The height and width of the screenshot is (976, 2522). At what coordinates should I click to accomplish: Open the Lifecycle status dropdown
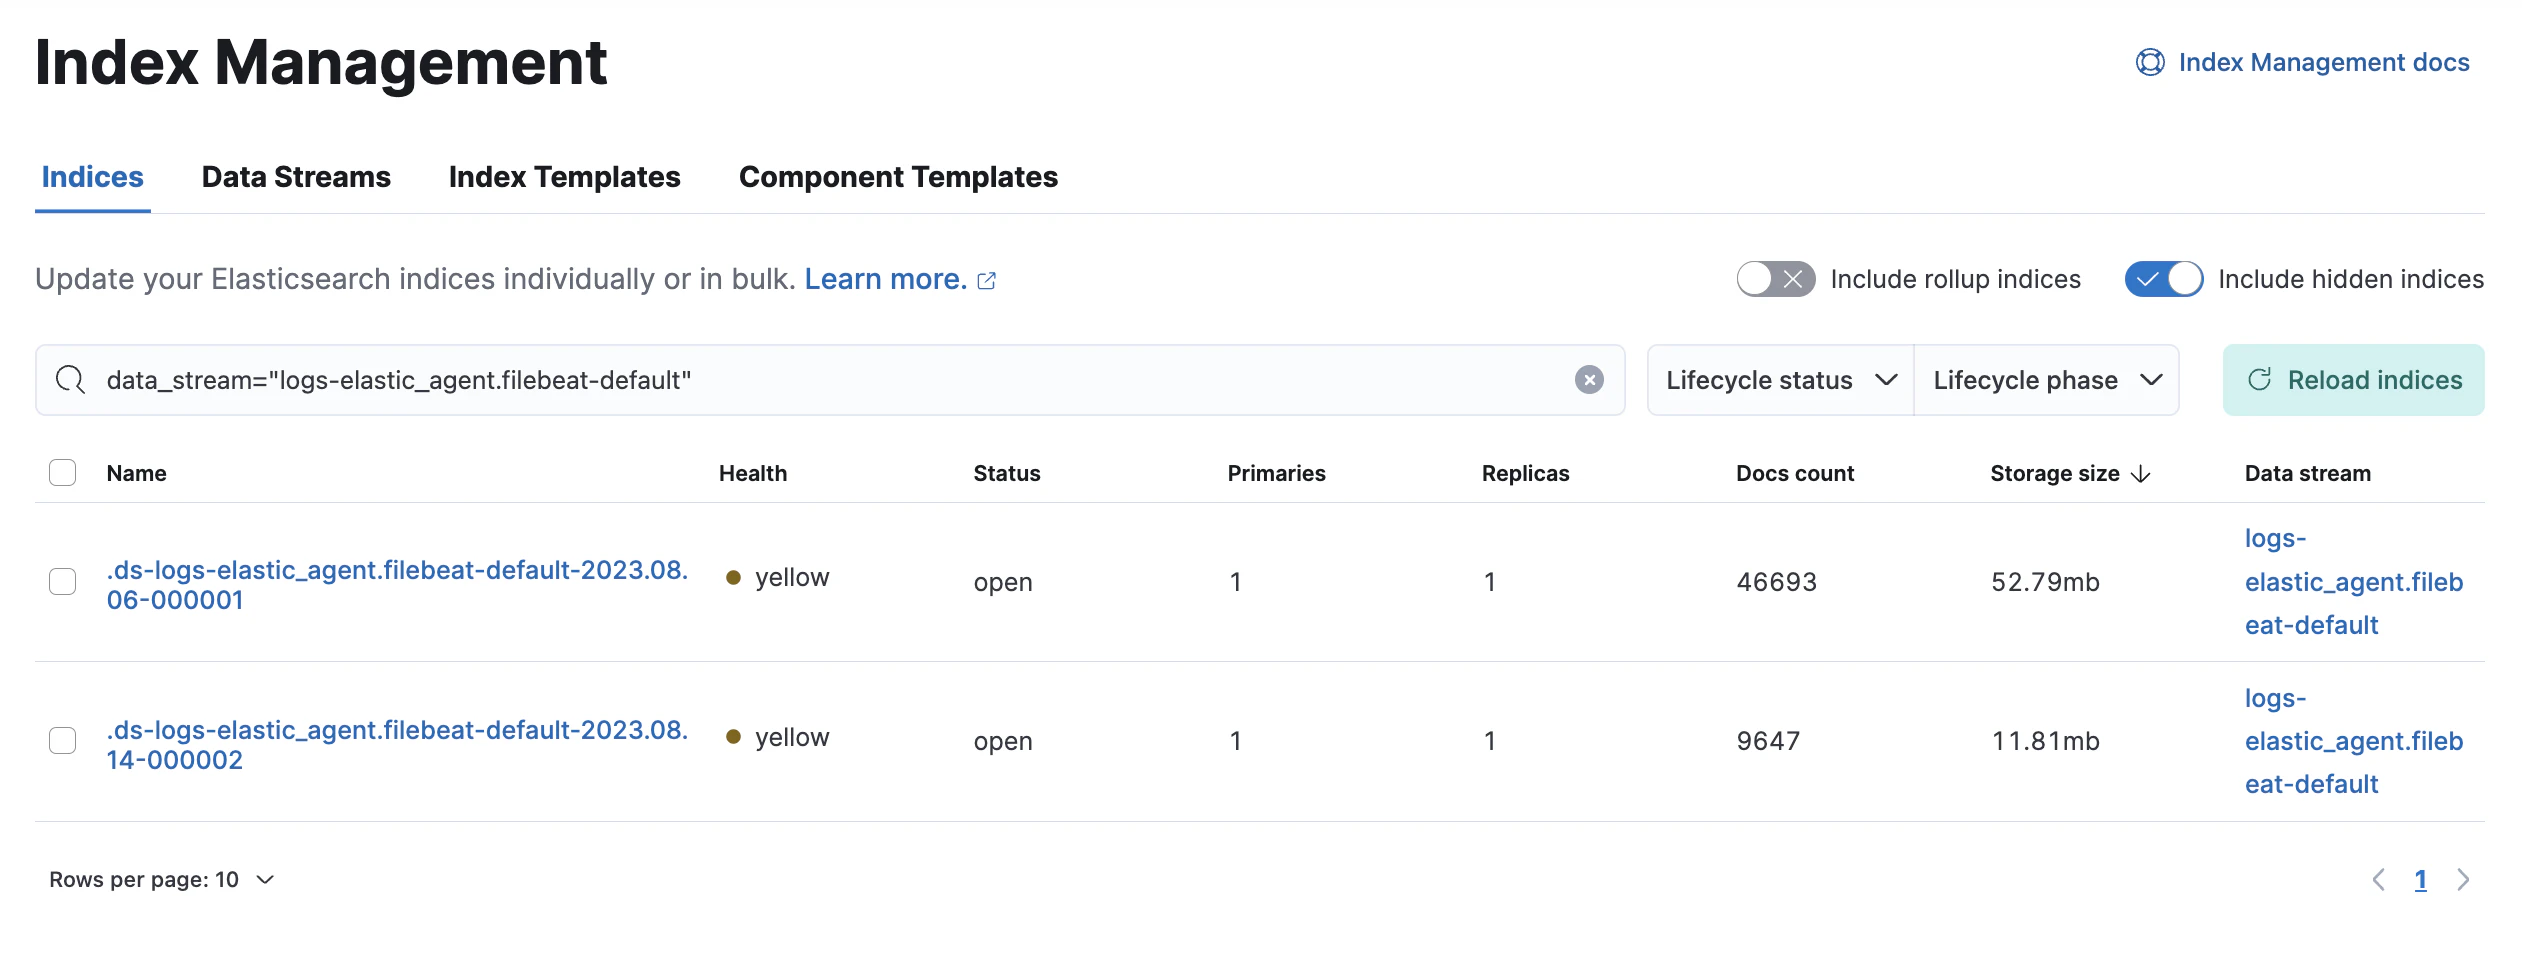(x=1781, y=380)
